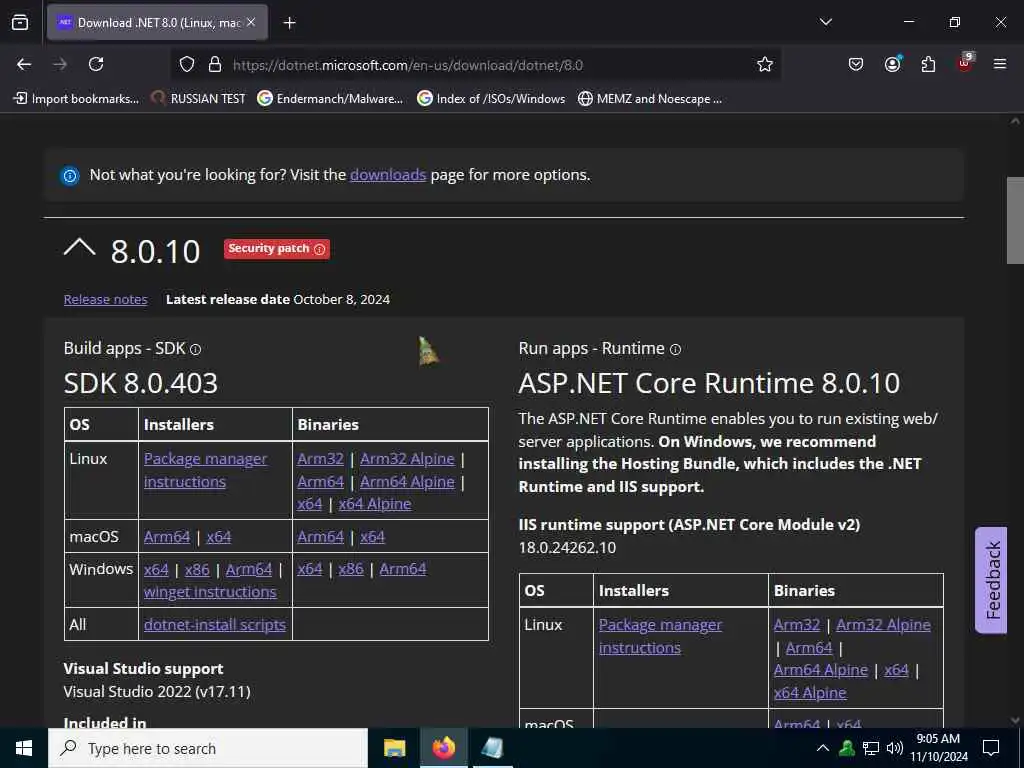Download SDK Linux x64 Alpine binary
This screenshot has width=1024, height=768.
point(375,504)
